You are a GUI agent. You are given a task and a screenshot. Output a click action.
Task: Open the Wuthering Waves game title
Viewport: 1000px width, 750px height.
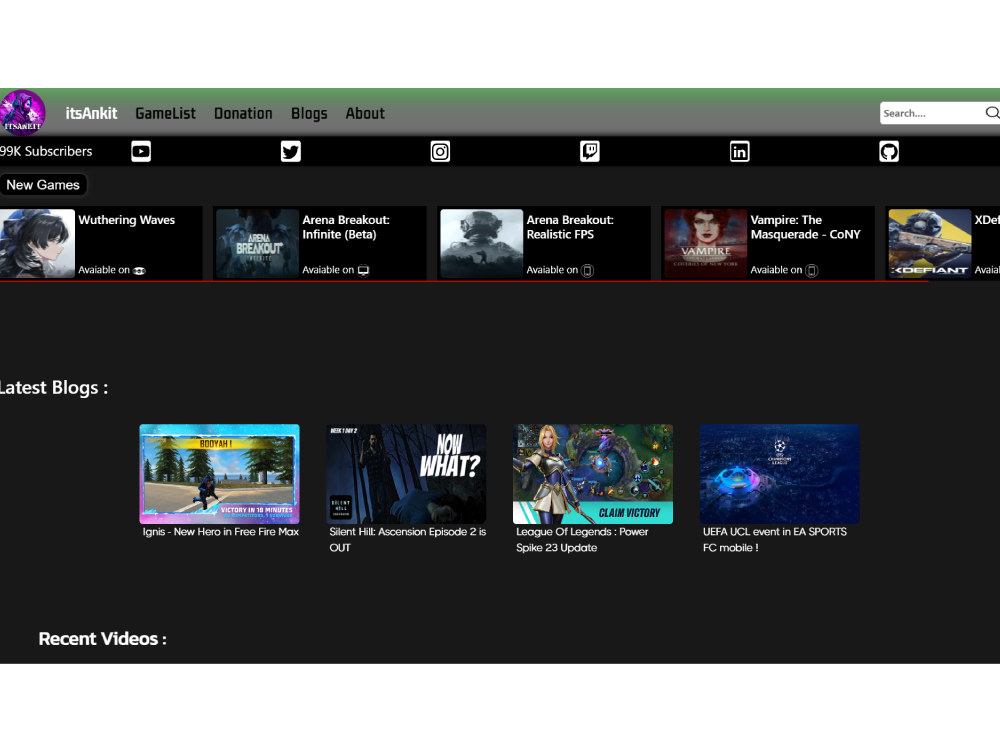(x=126, y=220)
